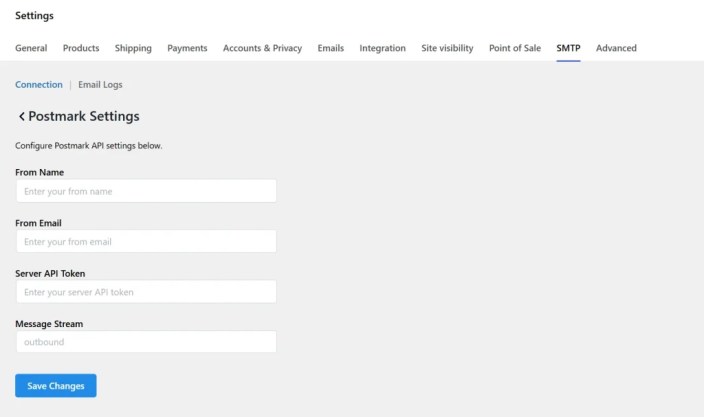Save Changes to Postmark settings
The image size is (704, 417).
[x=56, y=386]
